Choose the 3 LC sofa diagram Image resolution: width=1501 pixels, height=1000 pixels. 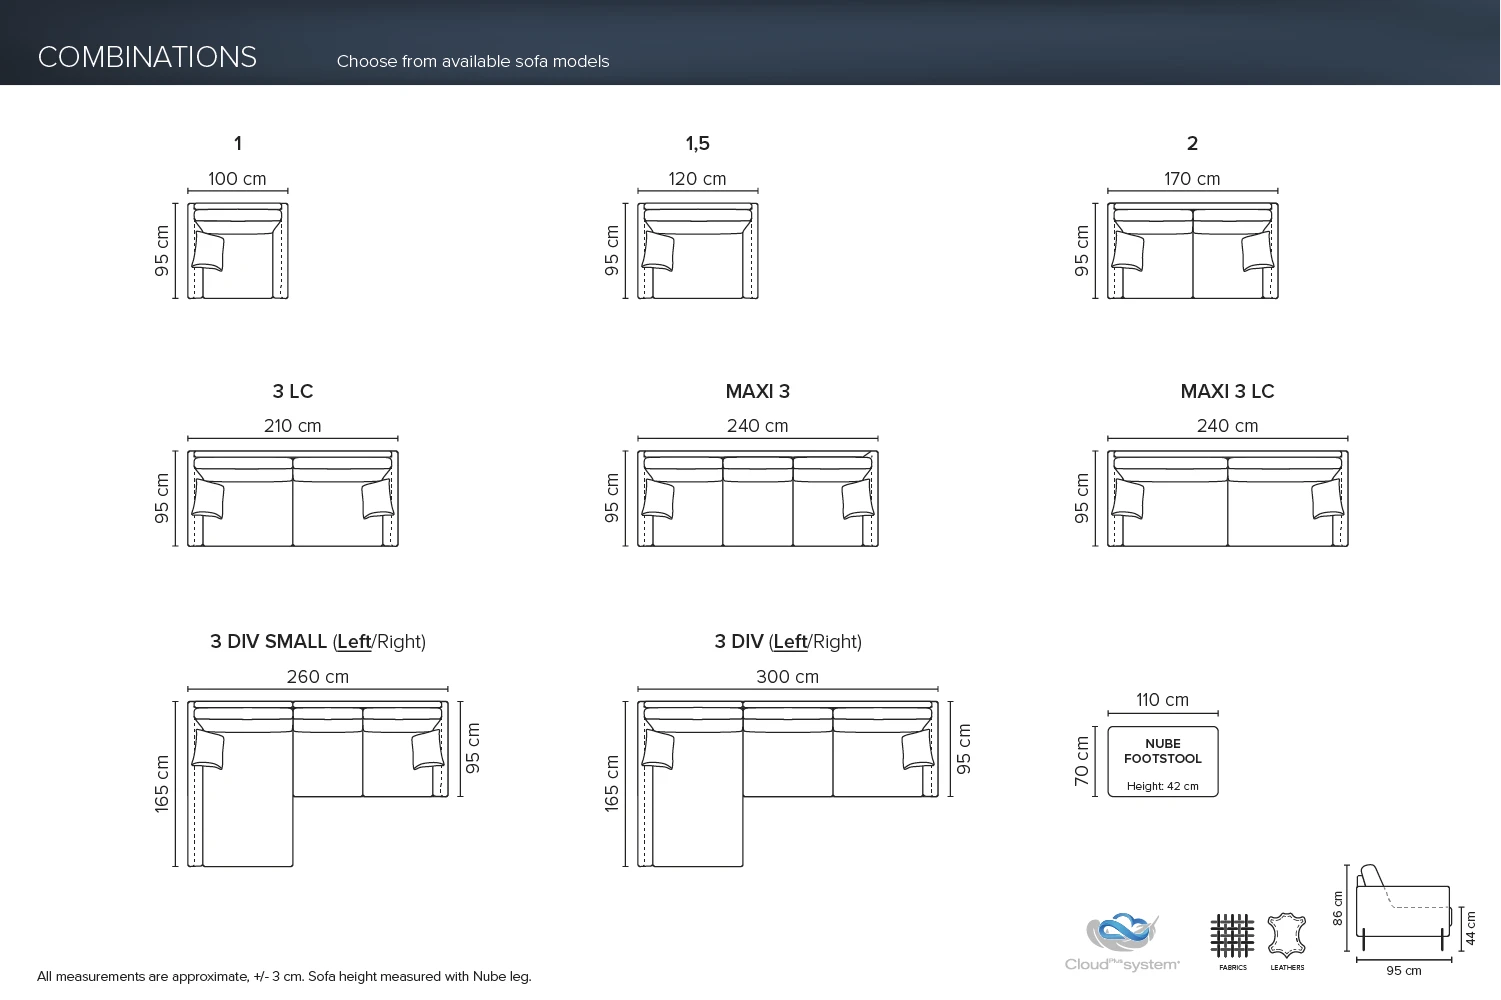tap(293, 499)
